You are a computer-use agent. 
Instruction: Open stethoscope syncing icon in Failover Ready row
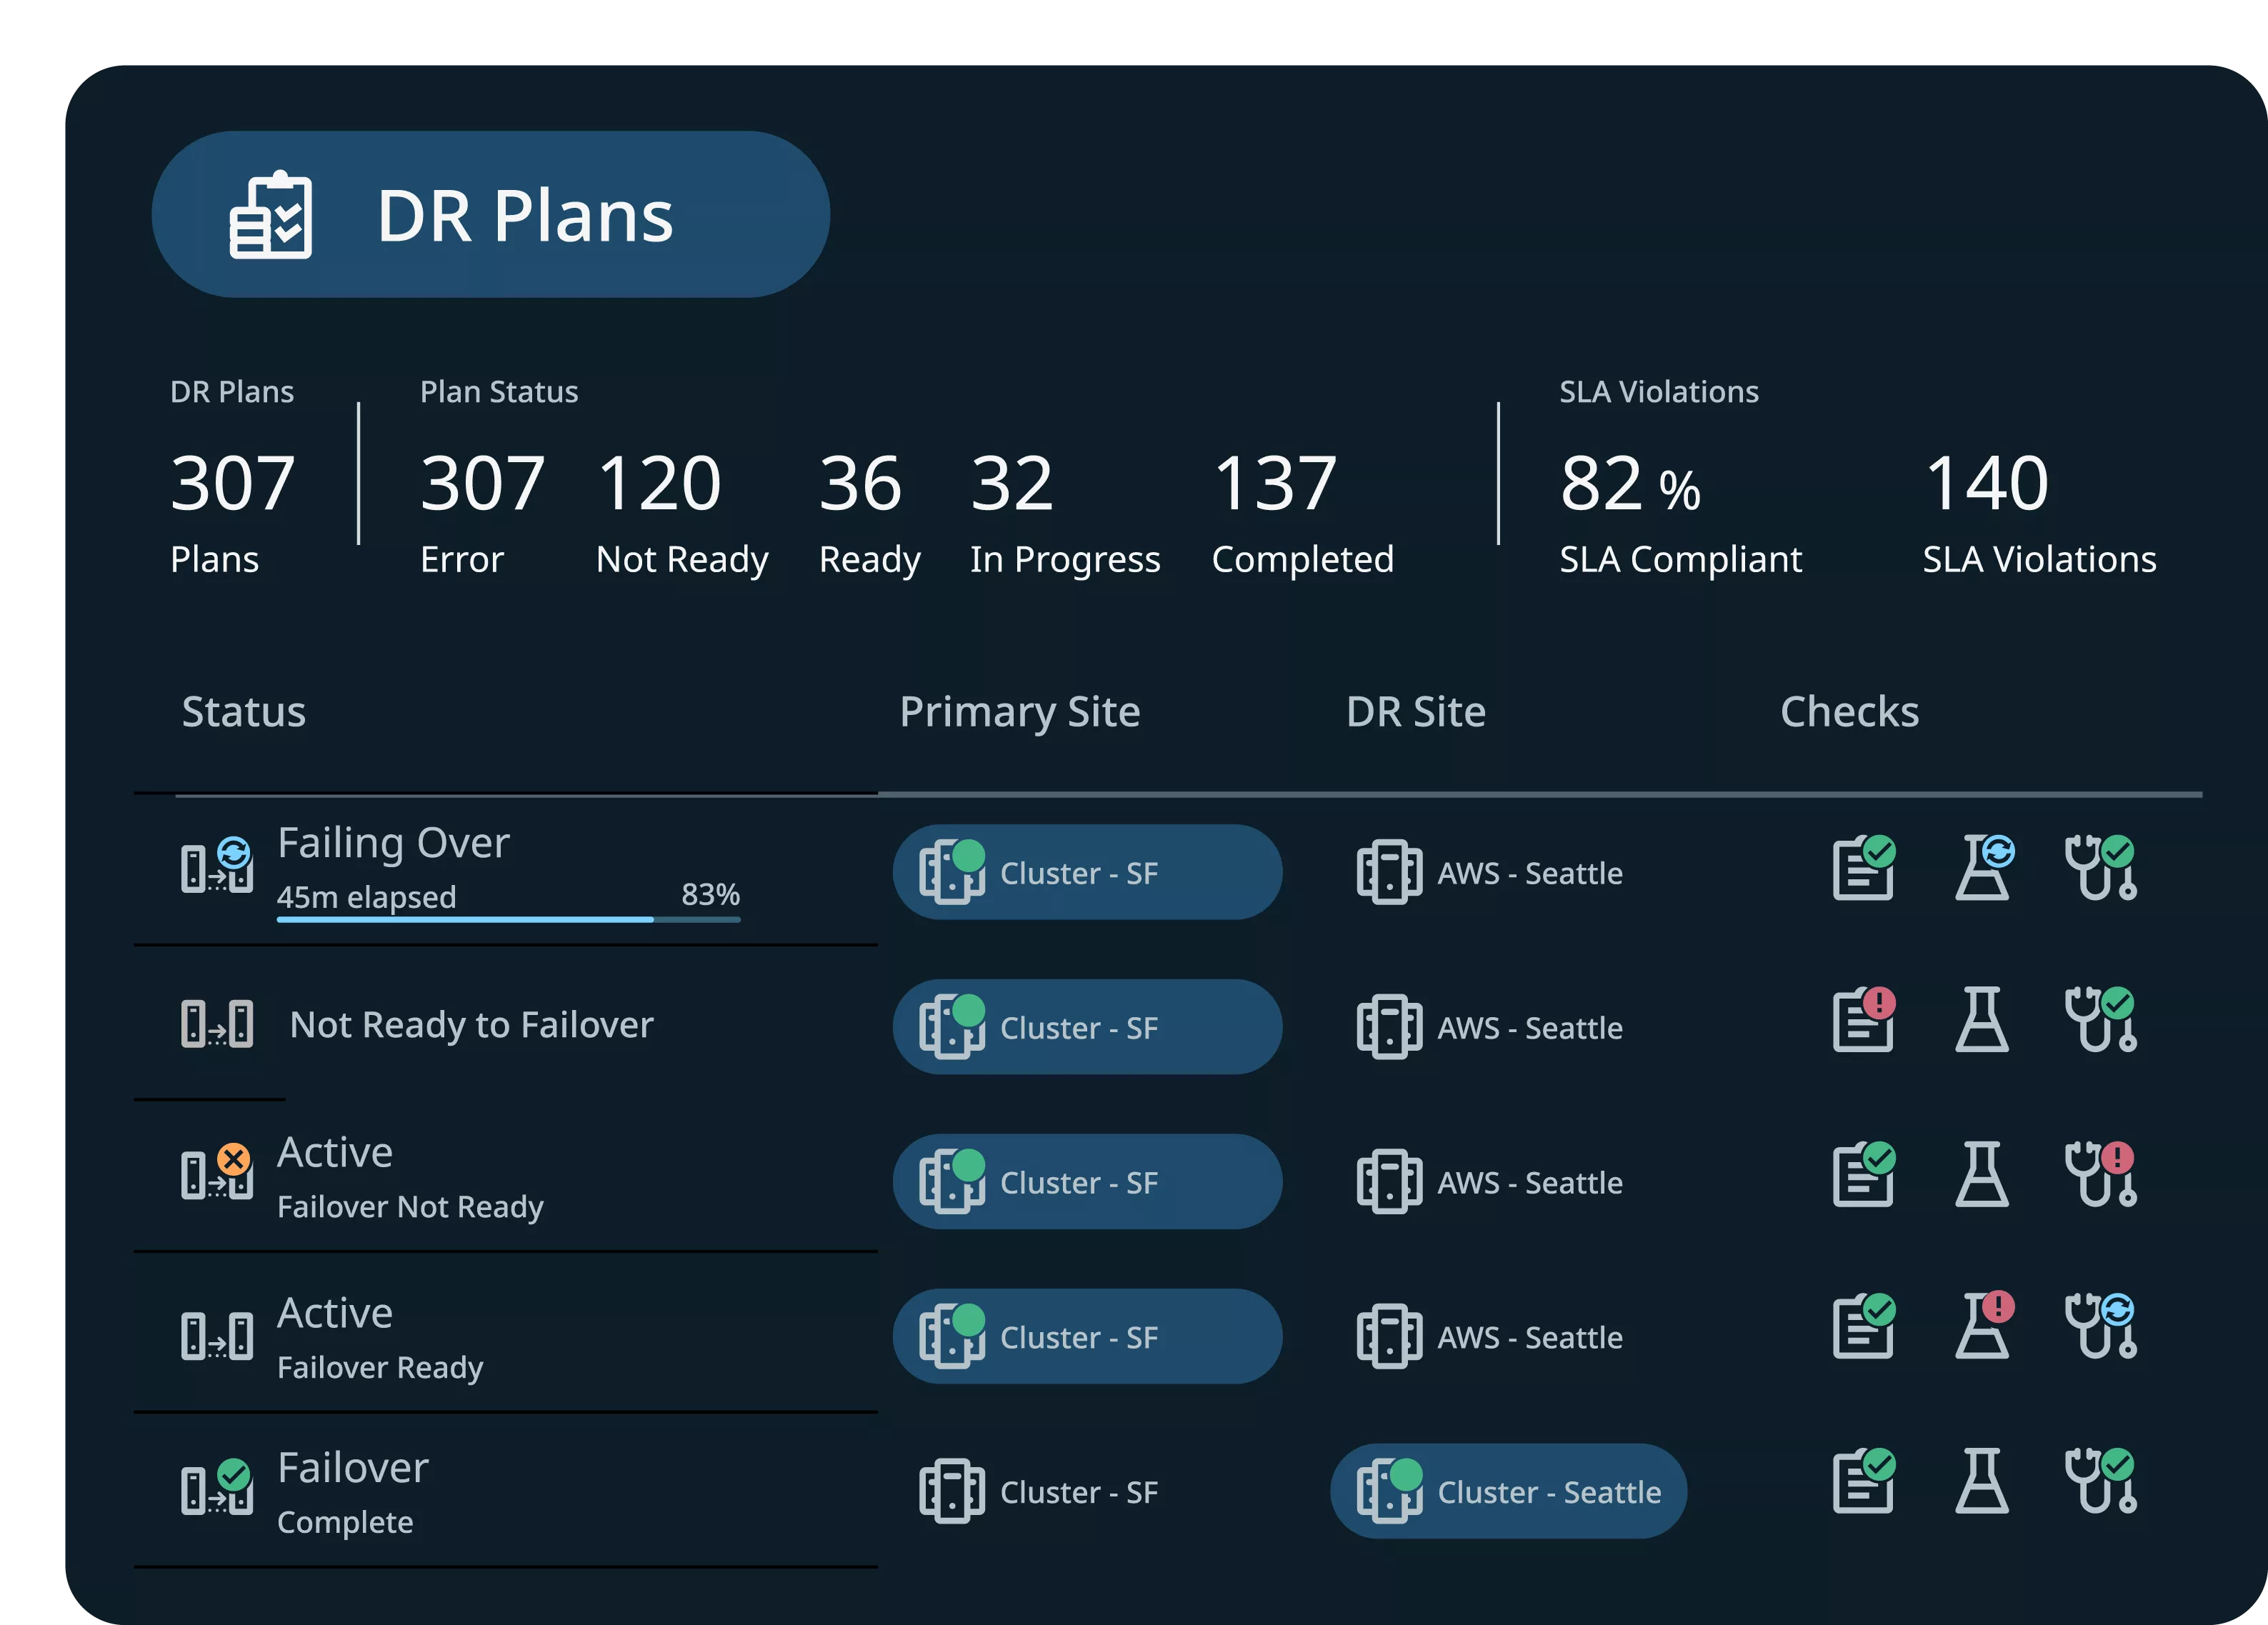coord(2101,1326)
